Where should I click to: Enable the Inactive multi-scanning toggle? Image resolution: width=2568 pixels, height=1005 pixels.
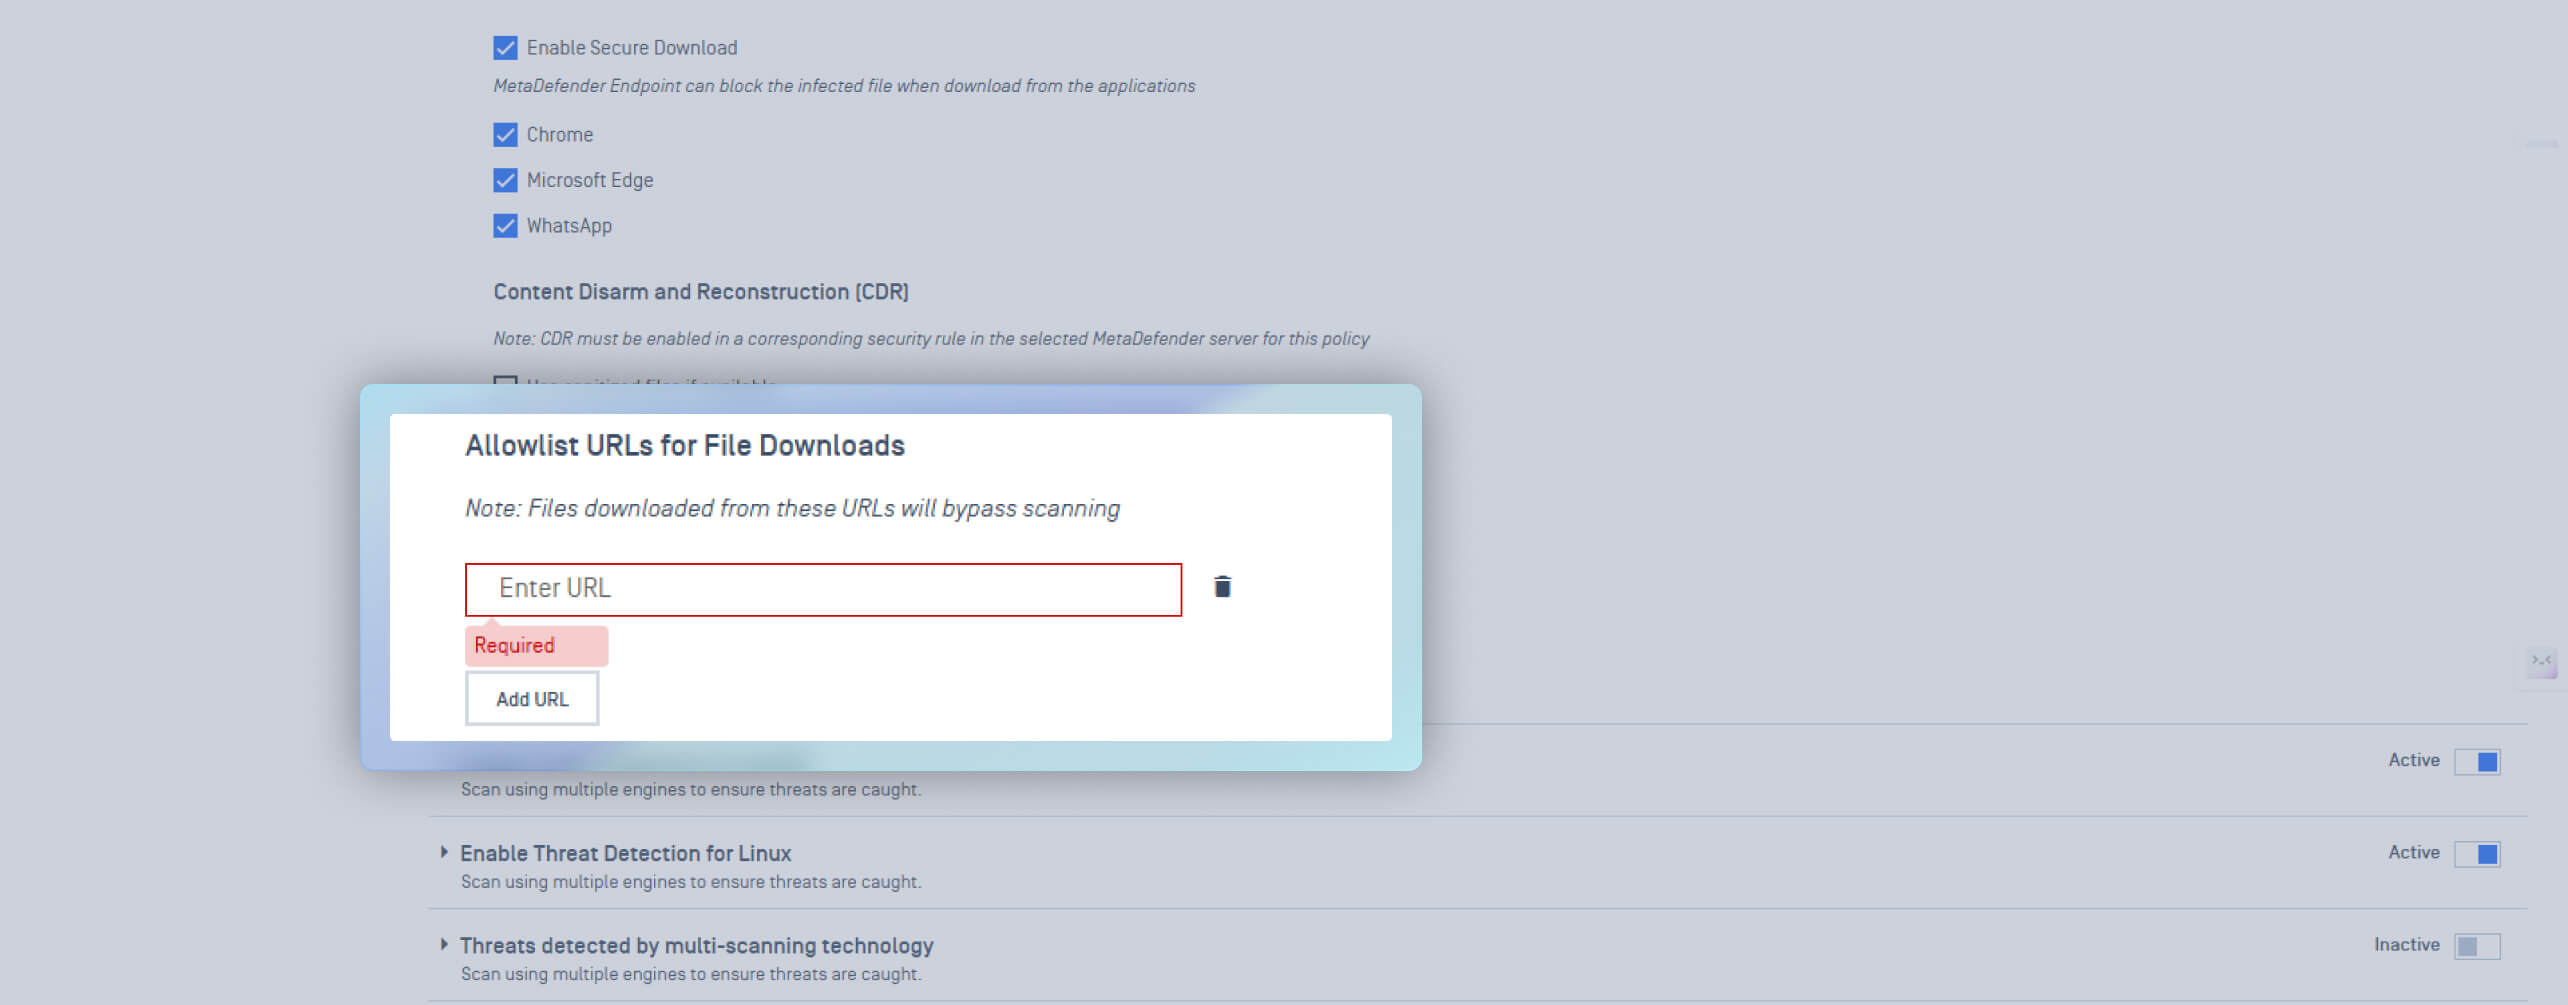pos(2477,946)
